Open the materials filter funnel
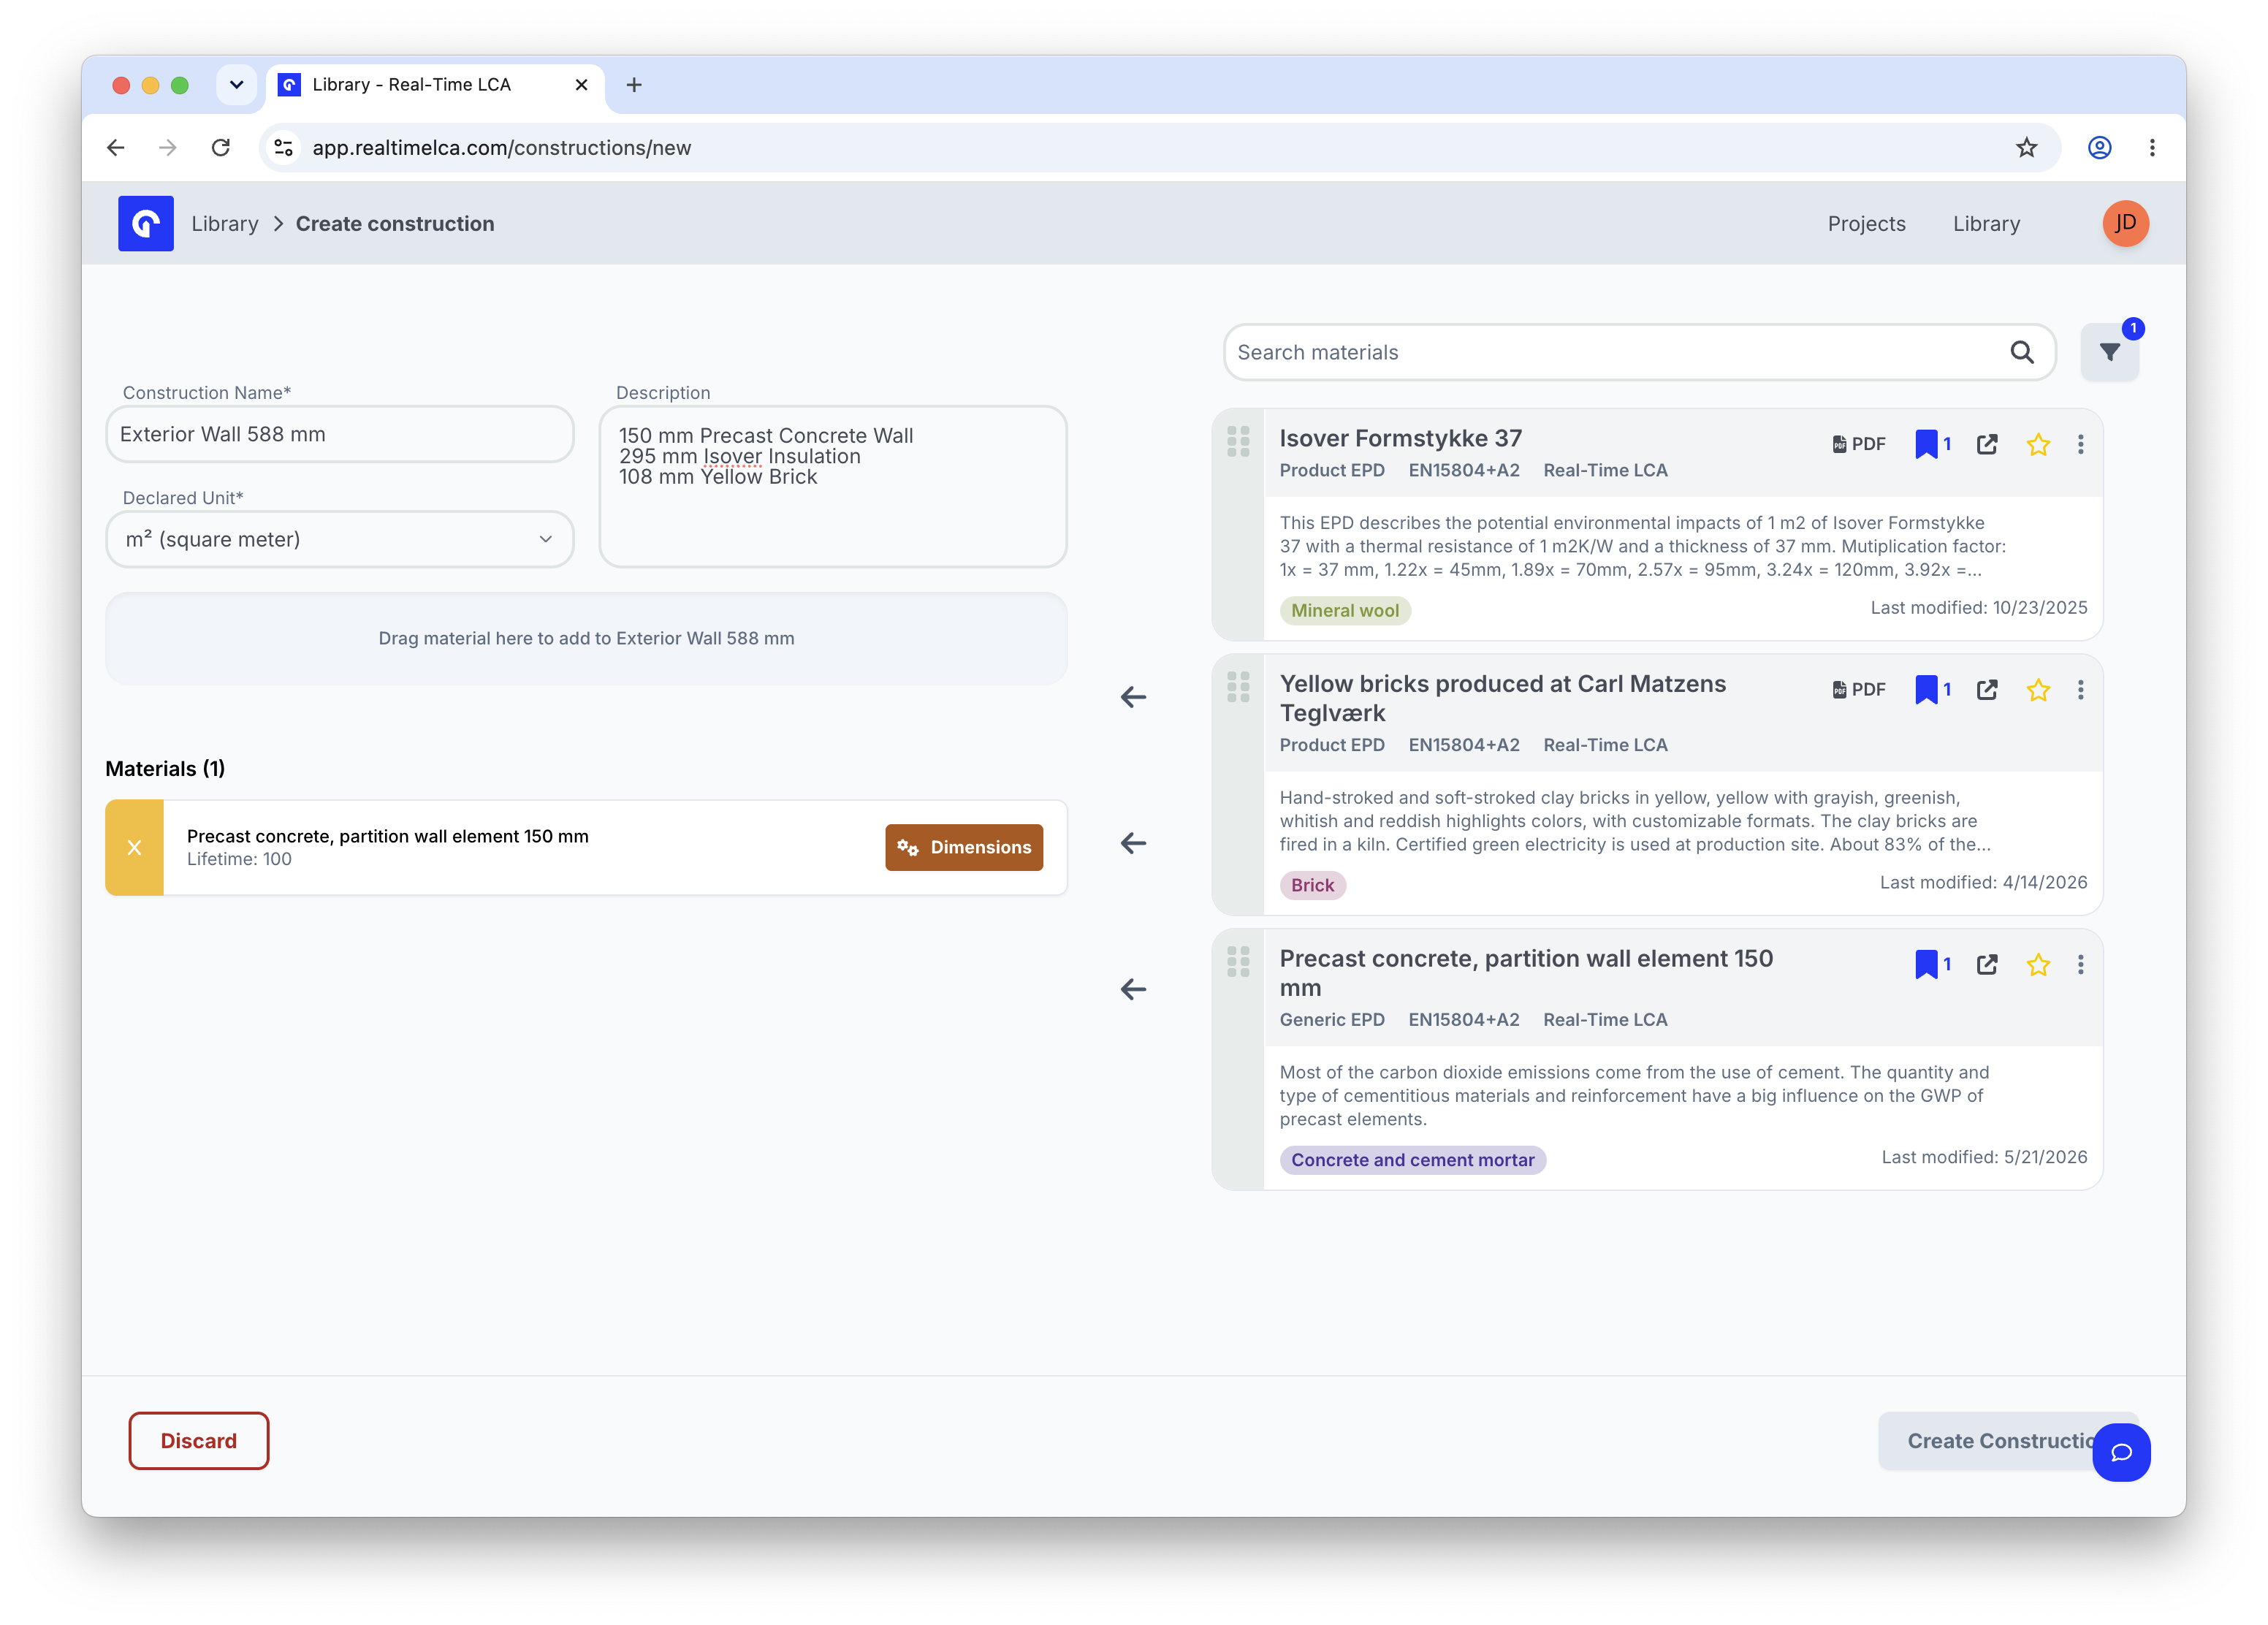 (2109, 352)
